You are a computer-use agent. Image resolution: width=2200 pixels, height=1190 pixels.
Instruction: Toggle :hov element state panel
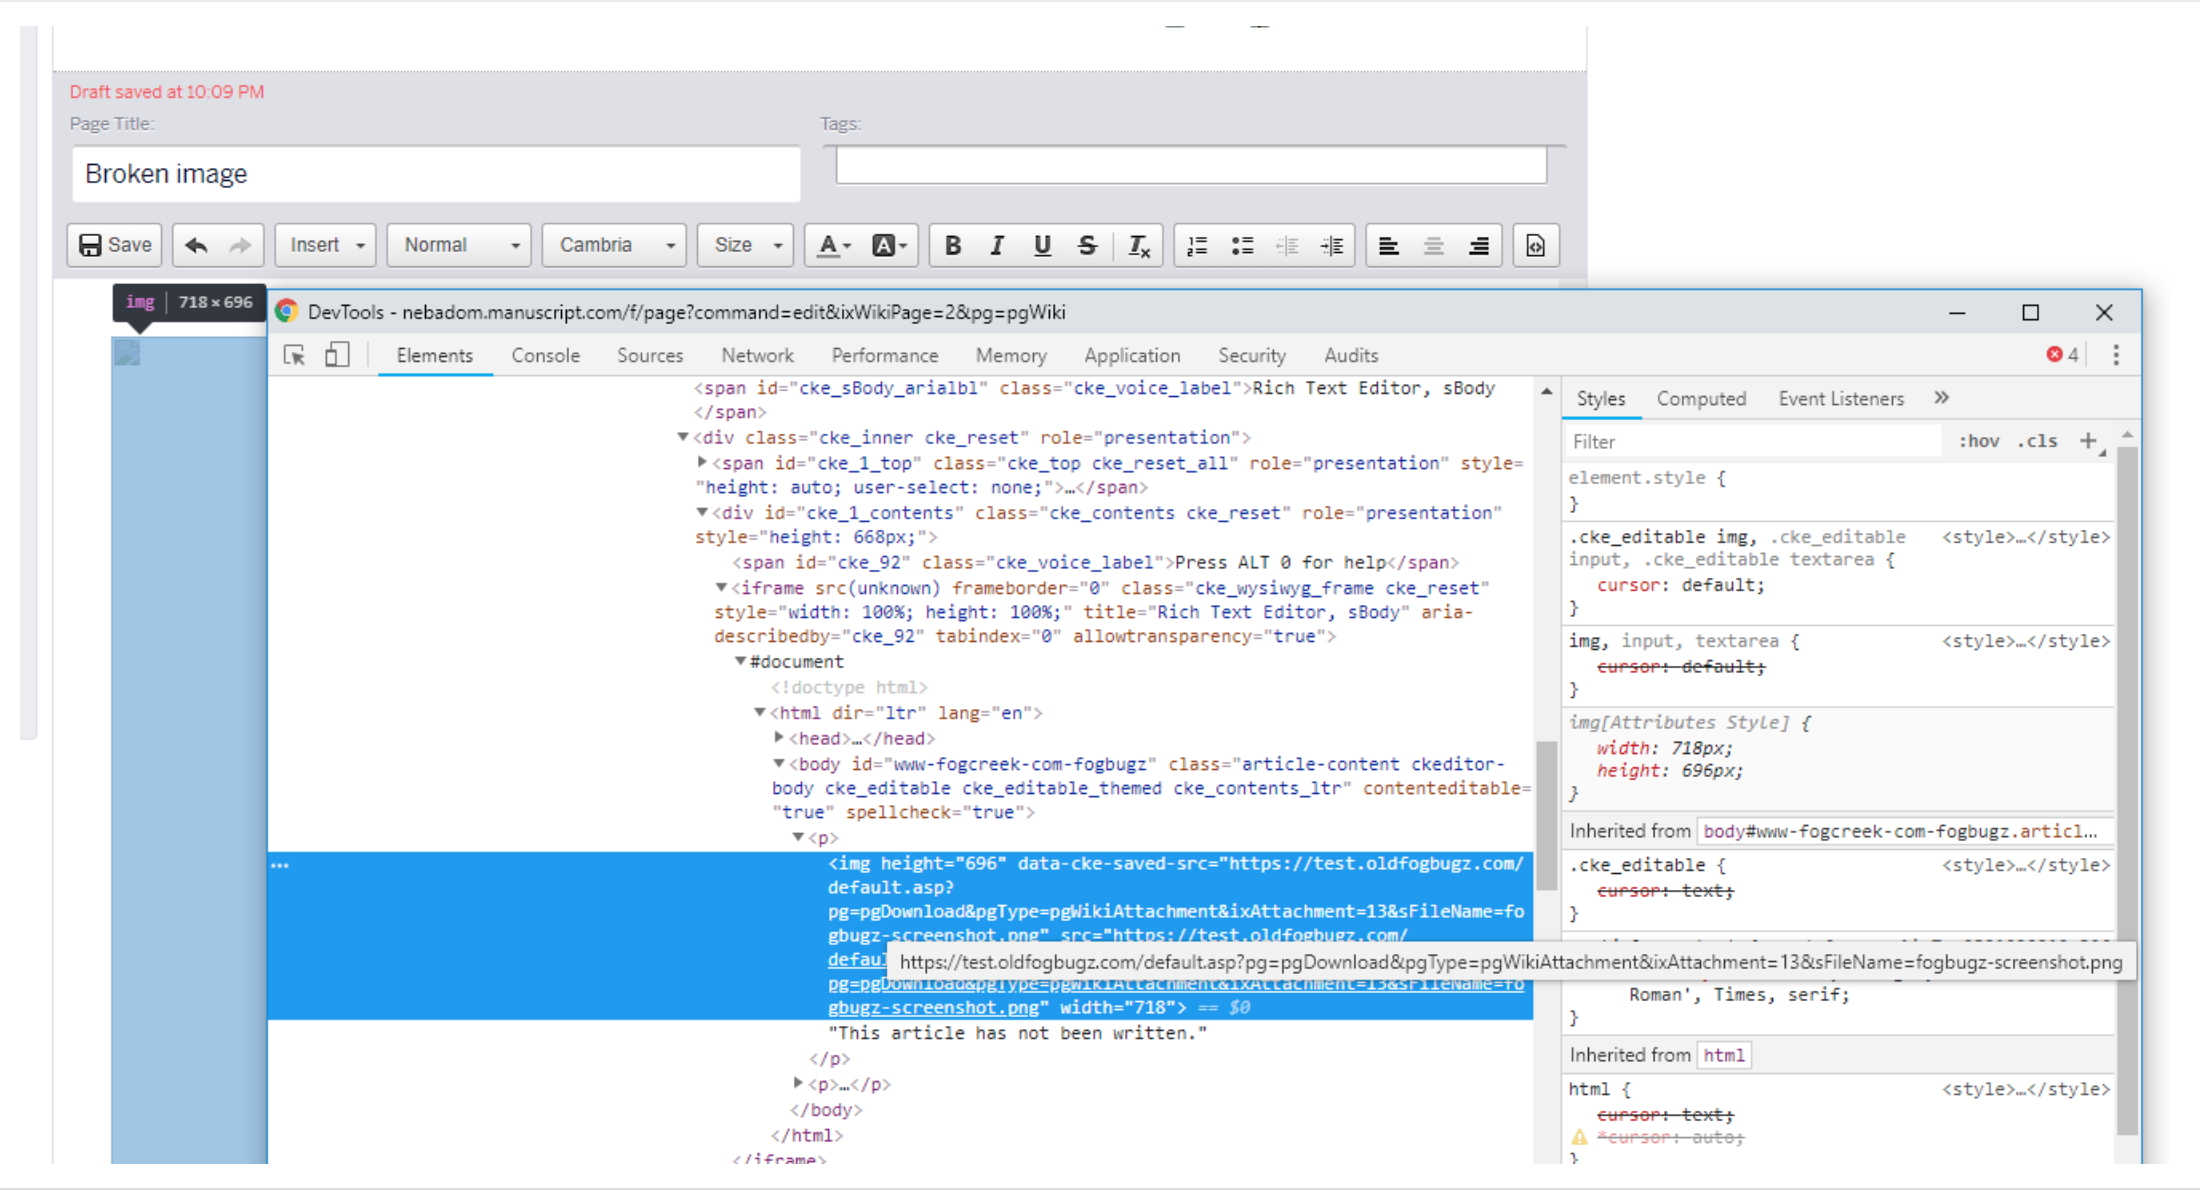point(1978,441)
